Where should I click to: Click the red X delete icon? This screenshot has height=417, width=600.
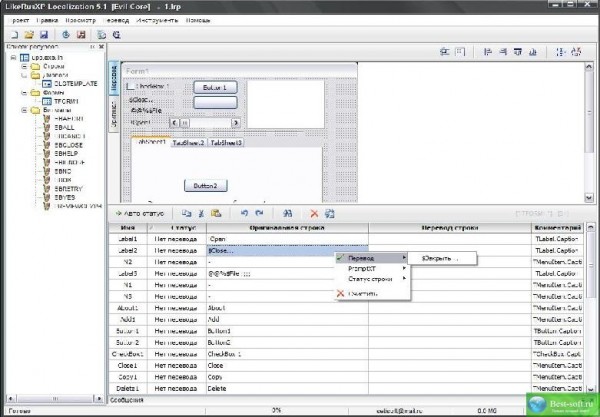coord(314,213)
